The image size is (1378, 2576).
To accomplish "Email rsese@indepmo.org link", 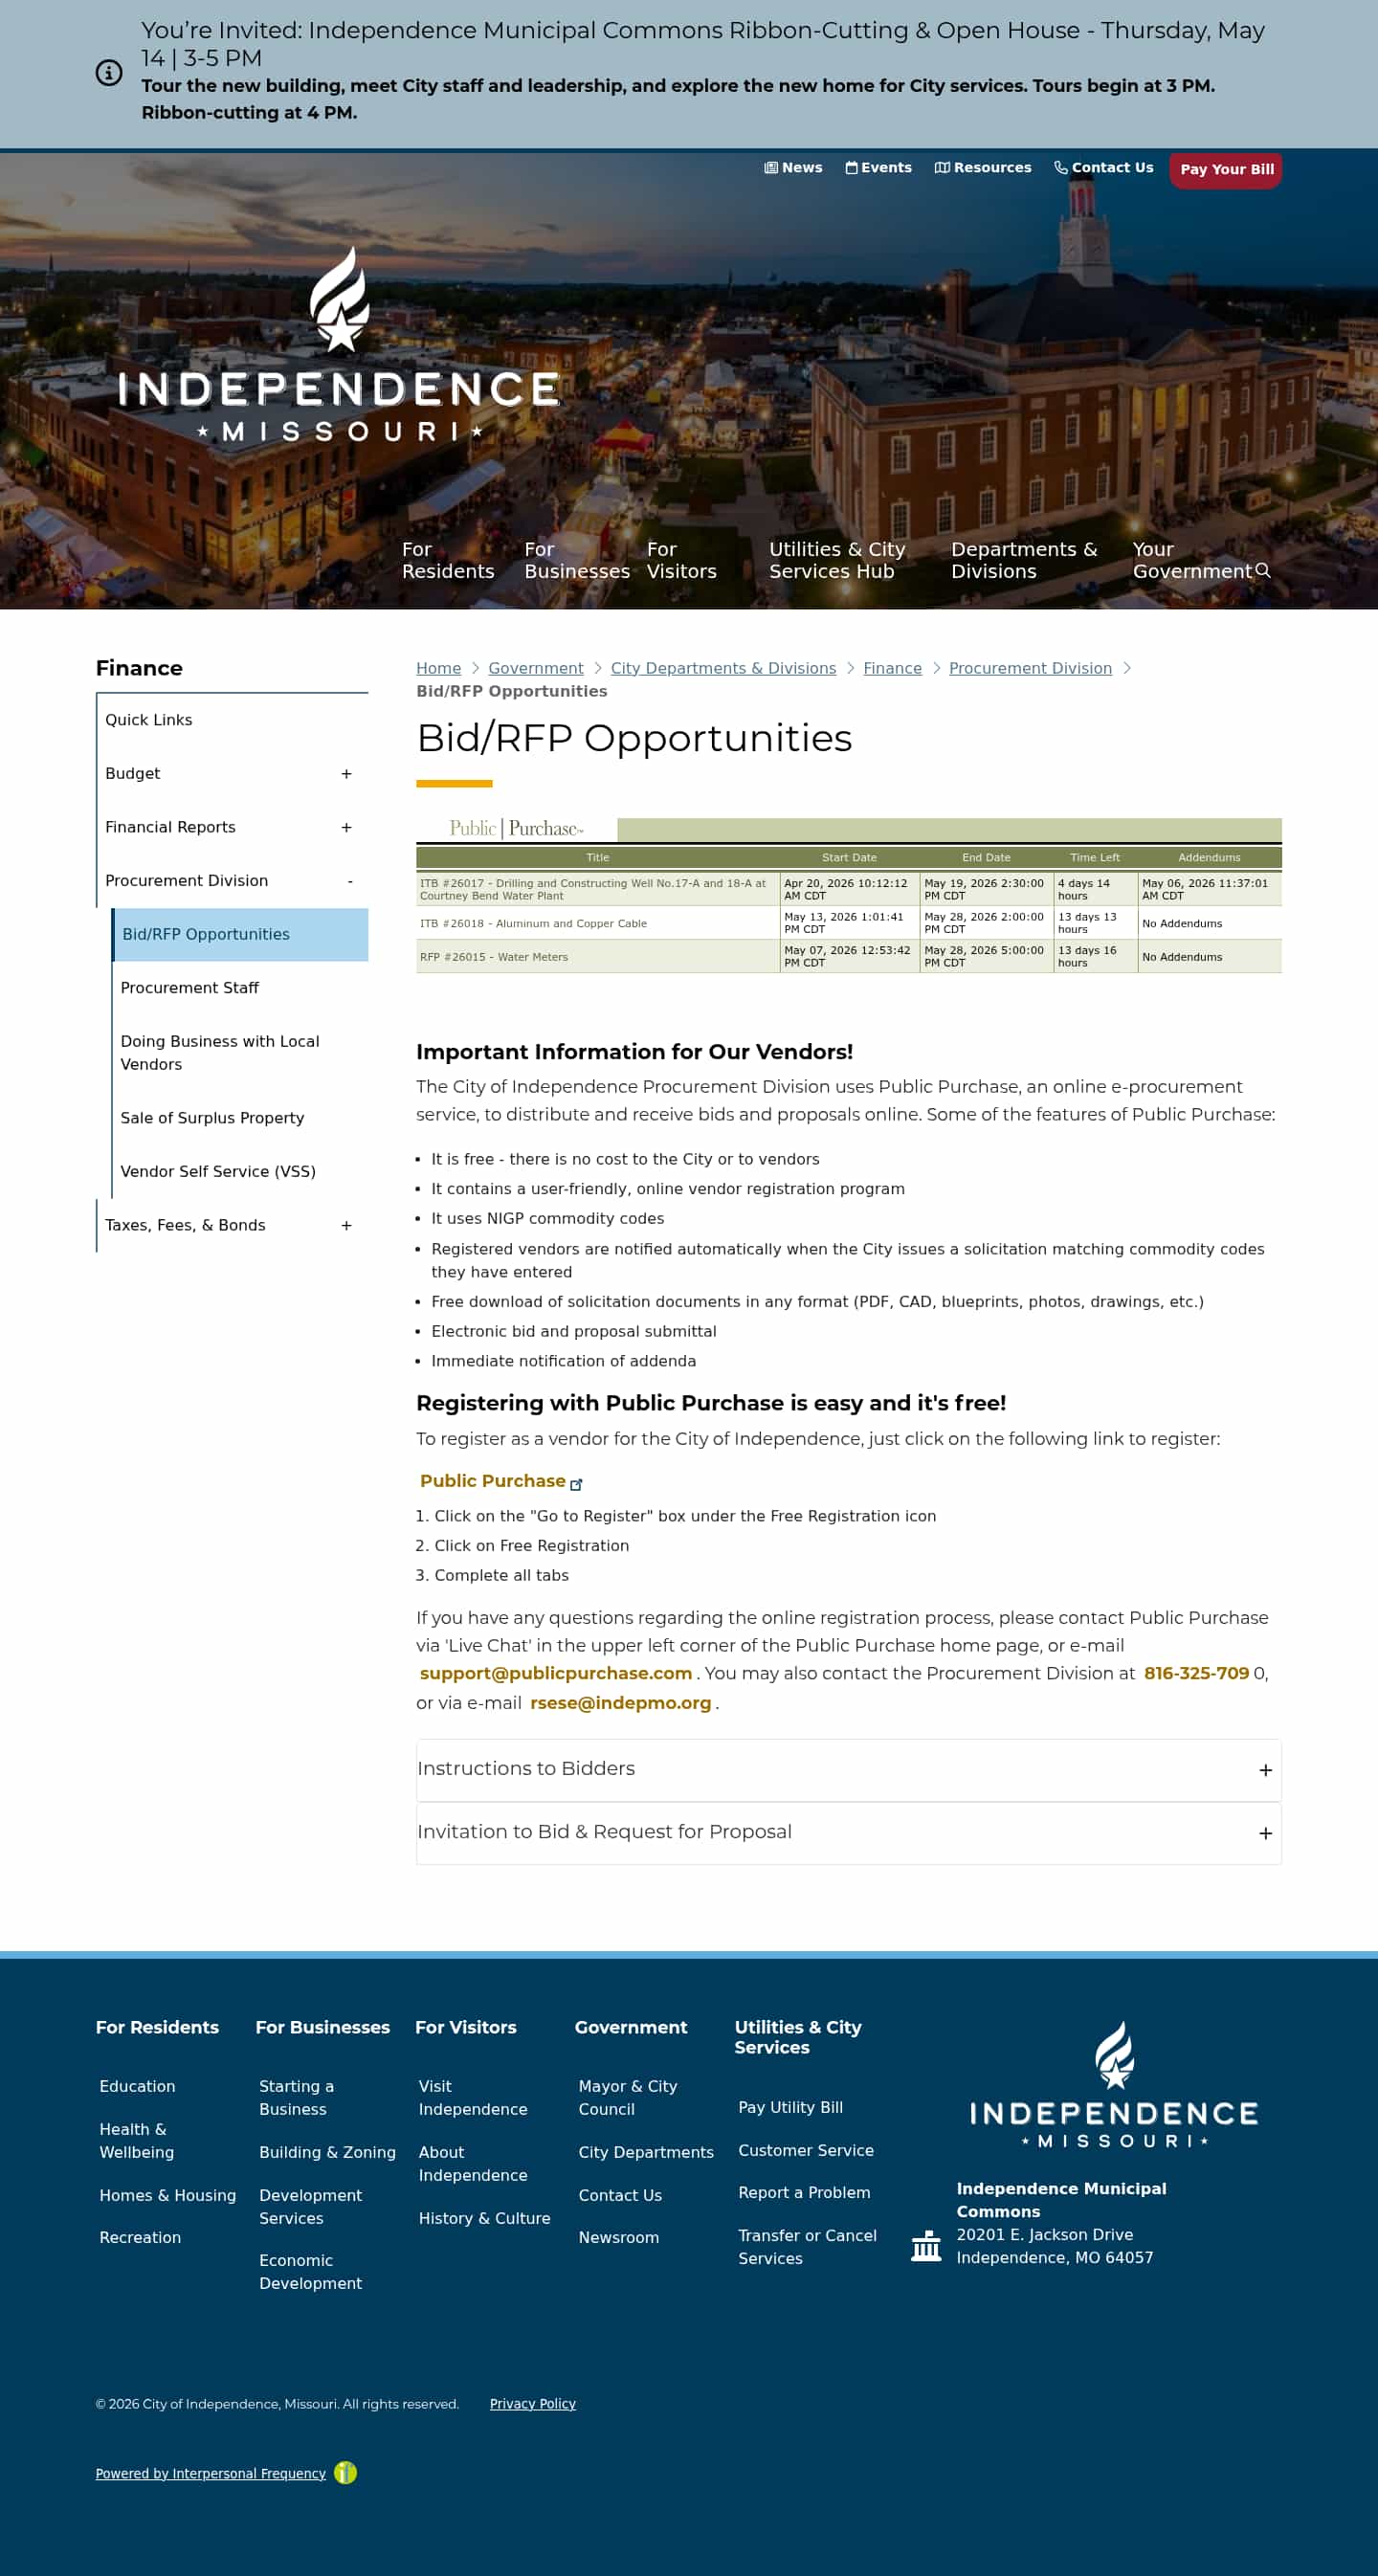I will (620, 1704).
